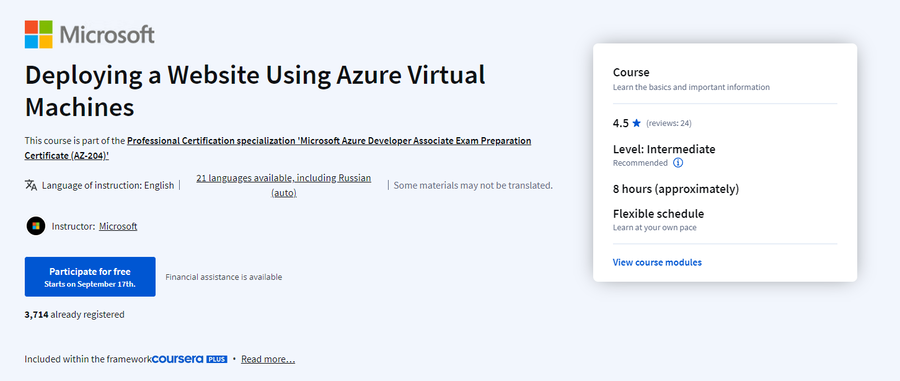Viewport: 900px width, 381px height.
Task: Open the level recommendation info icon
Action: pyautogui.click(x=678, y=163)
